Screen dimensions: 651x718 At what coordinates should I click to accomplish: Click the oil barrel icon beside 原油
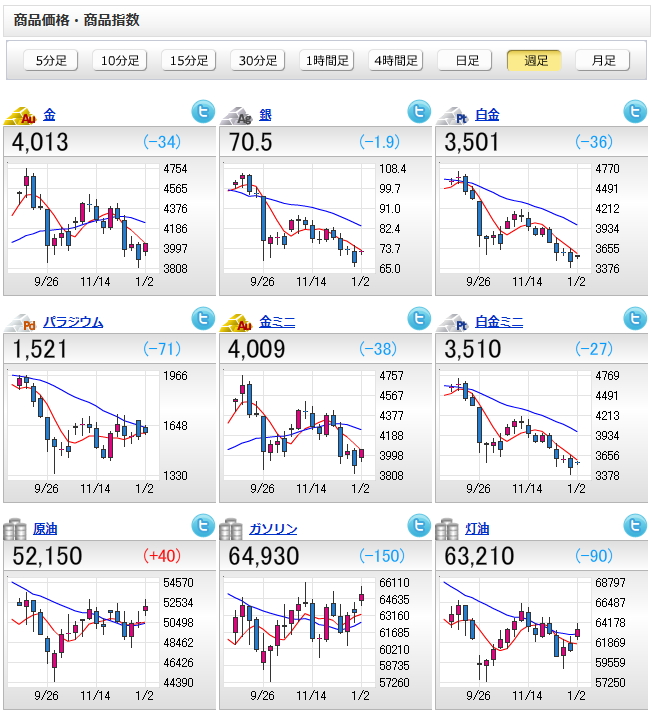[x=17, y=529]
